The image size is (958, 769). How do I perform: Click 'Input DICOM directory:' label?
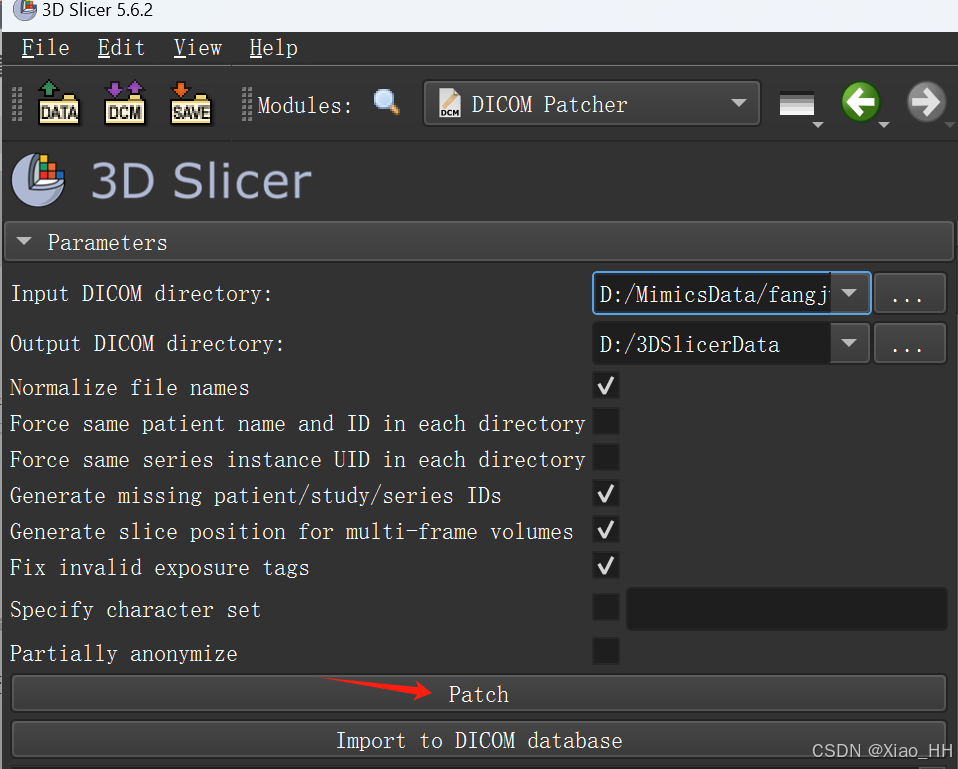coord(141,294)
